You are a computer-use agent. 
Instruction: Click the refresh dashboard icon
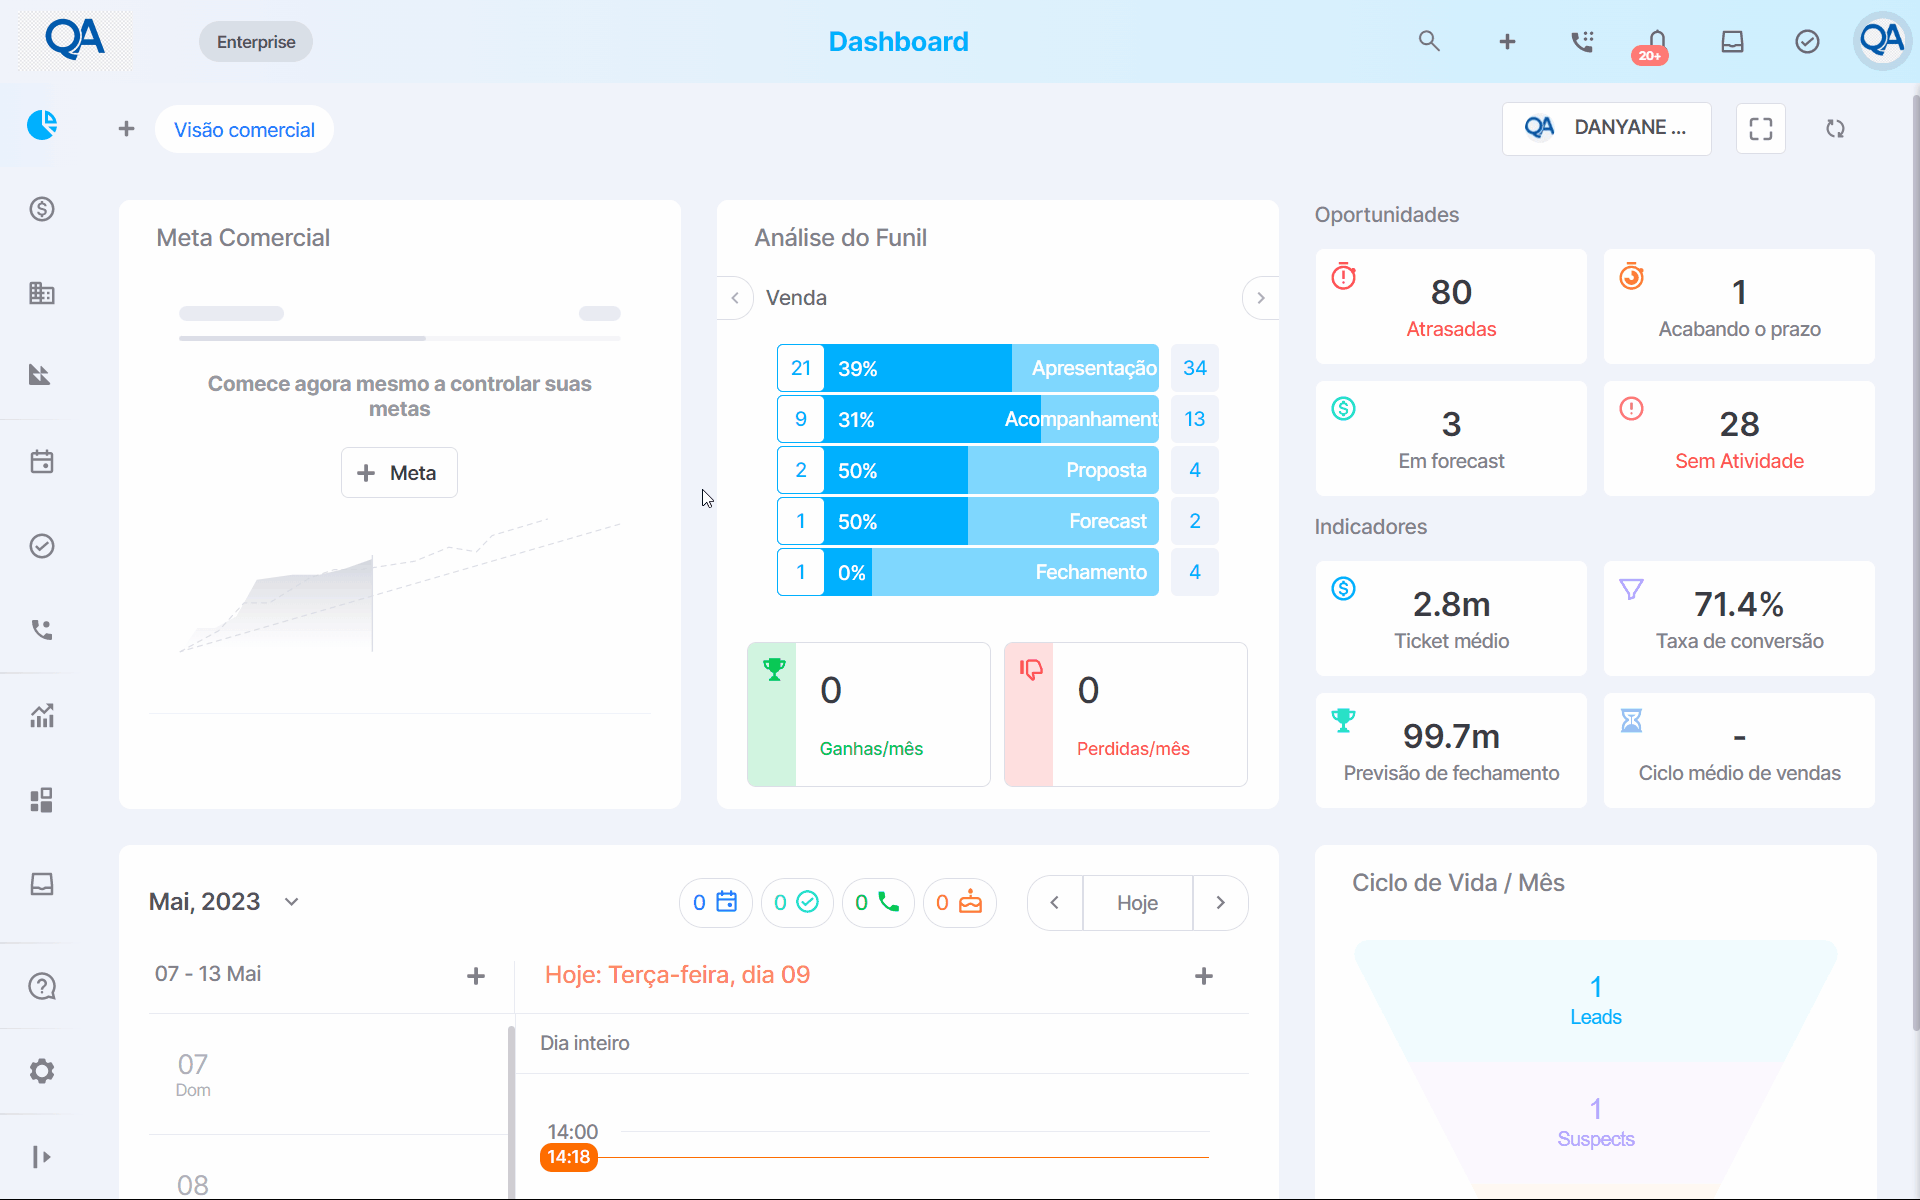1835,128
